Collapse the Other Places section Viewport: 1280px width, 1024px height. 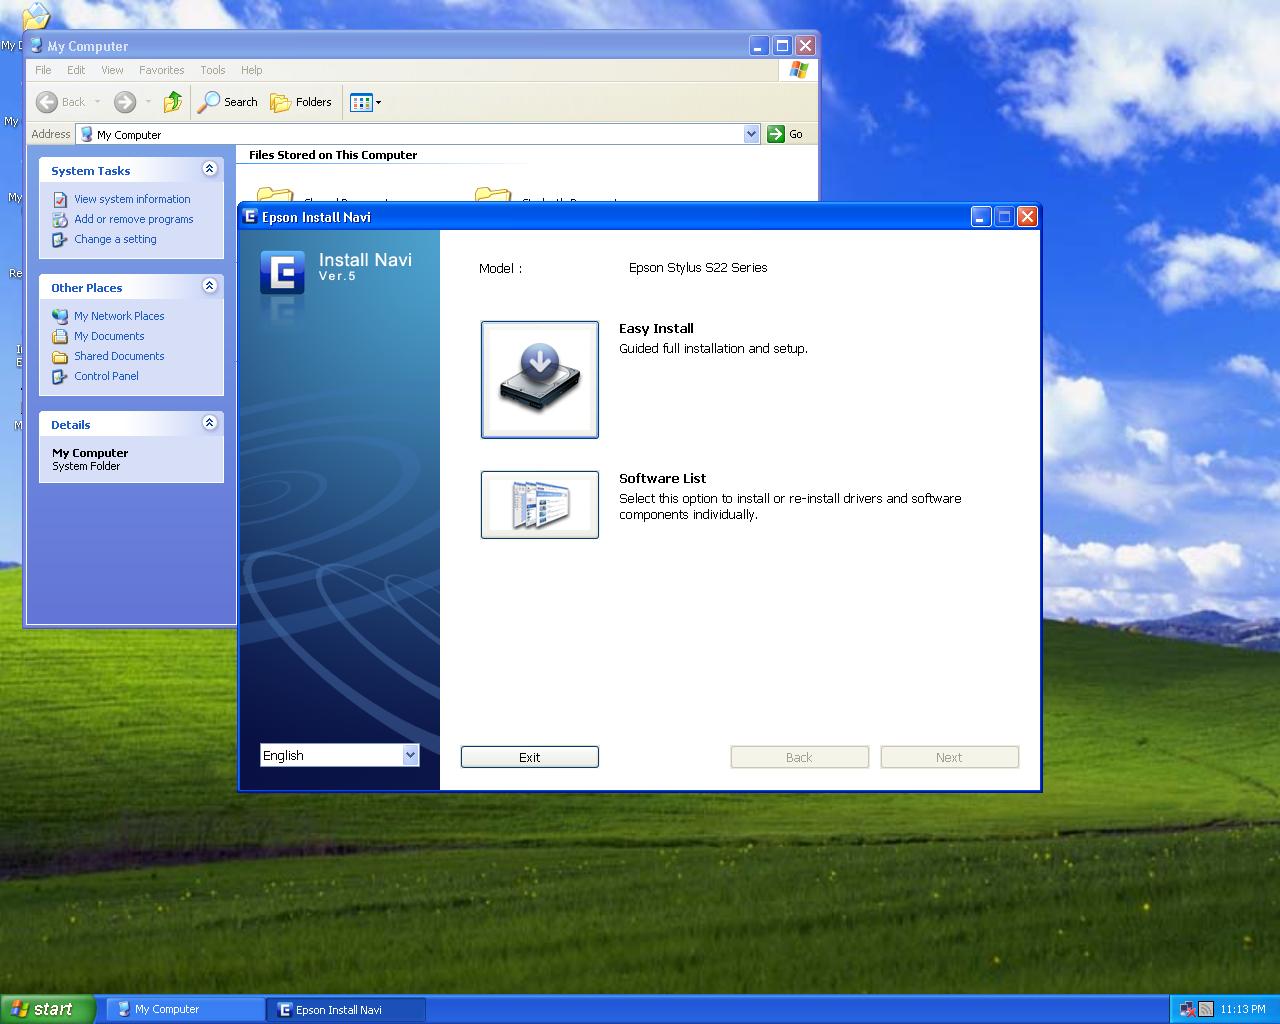tap(210, 286)
